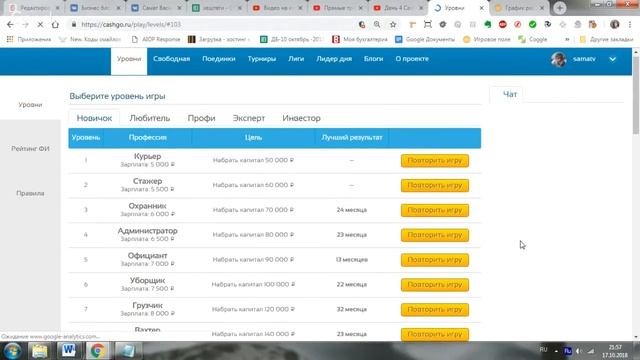Open Рейтинг ФИ in the left sidebar
Image resolution: width=640 pixels, height=360 pixels.
30,149
